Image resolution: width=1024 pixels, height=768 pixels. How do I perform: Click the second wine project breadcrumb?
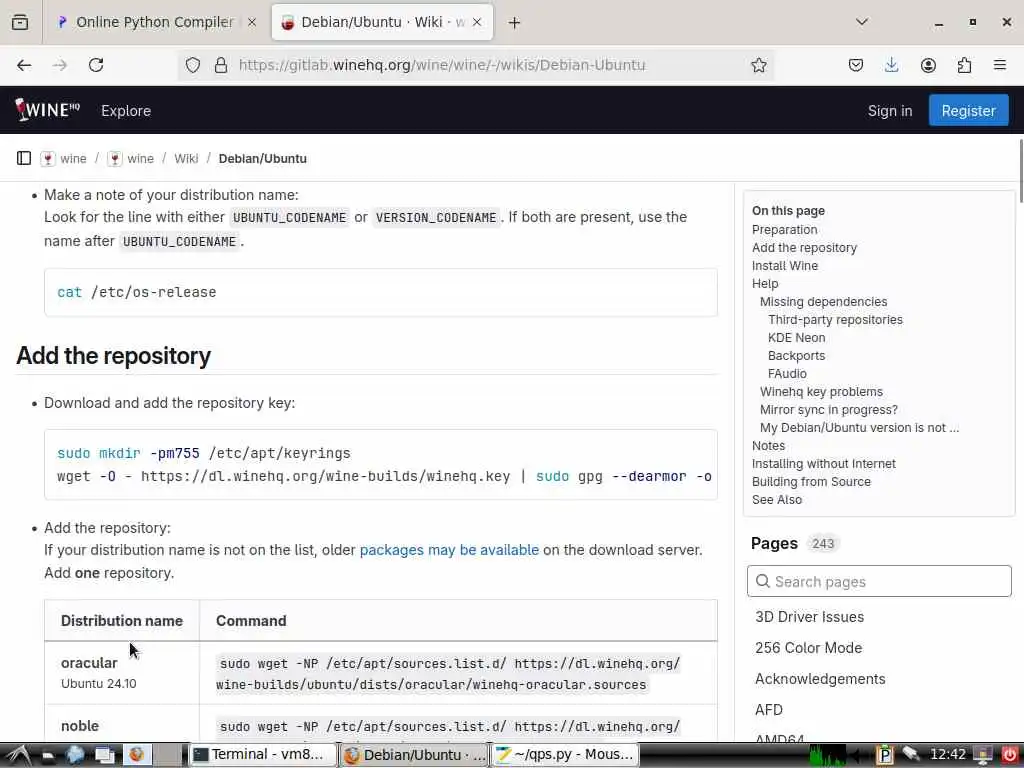(x=140, y=159)
